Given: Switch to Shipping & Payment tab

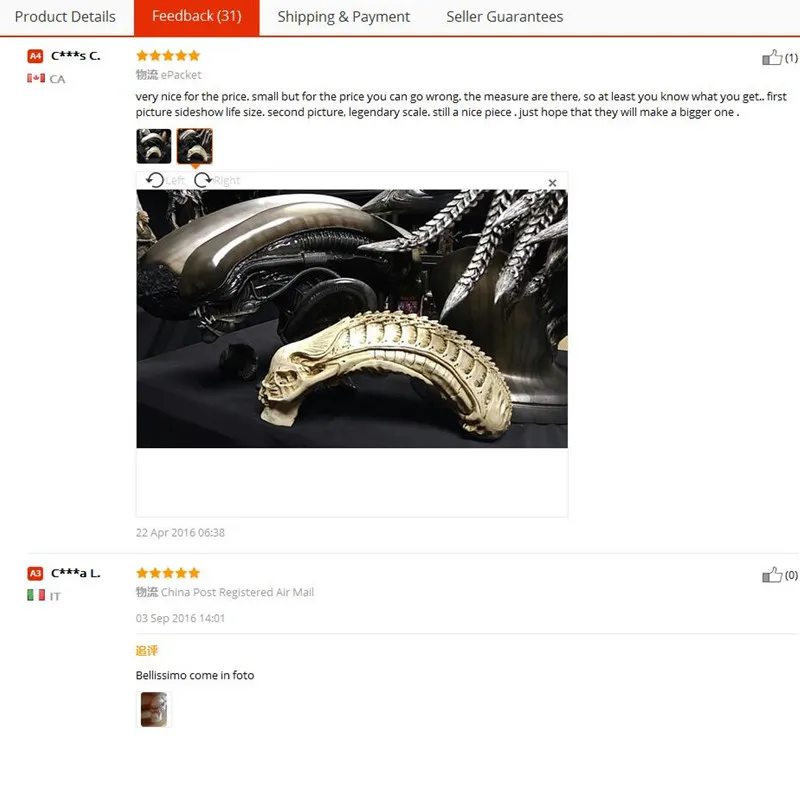Looking at the screenshot, I should (343, 17).
